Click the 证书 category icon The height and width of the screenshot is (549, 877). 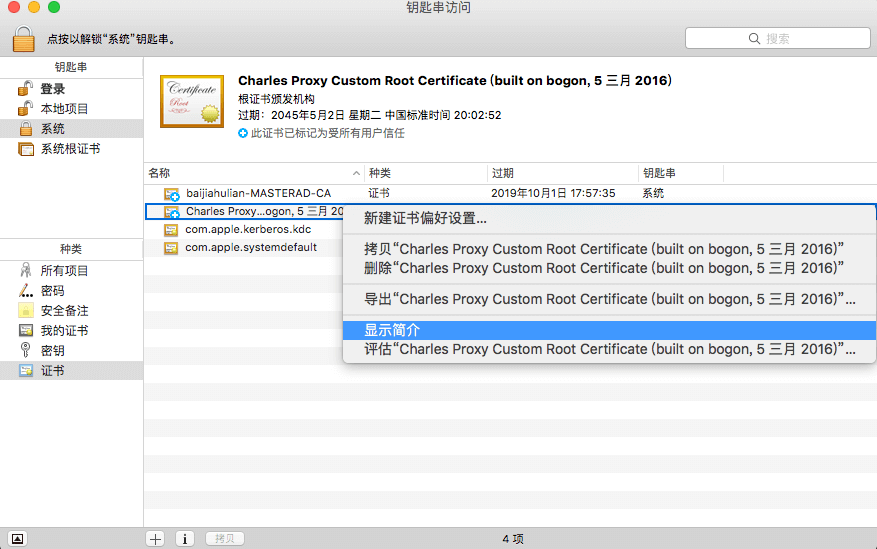point(26,370)
